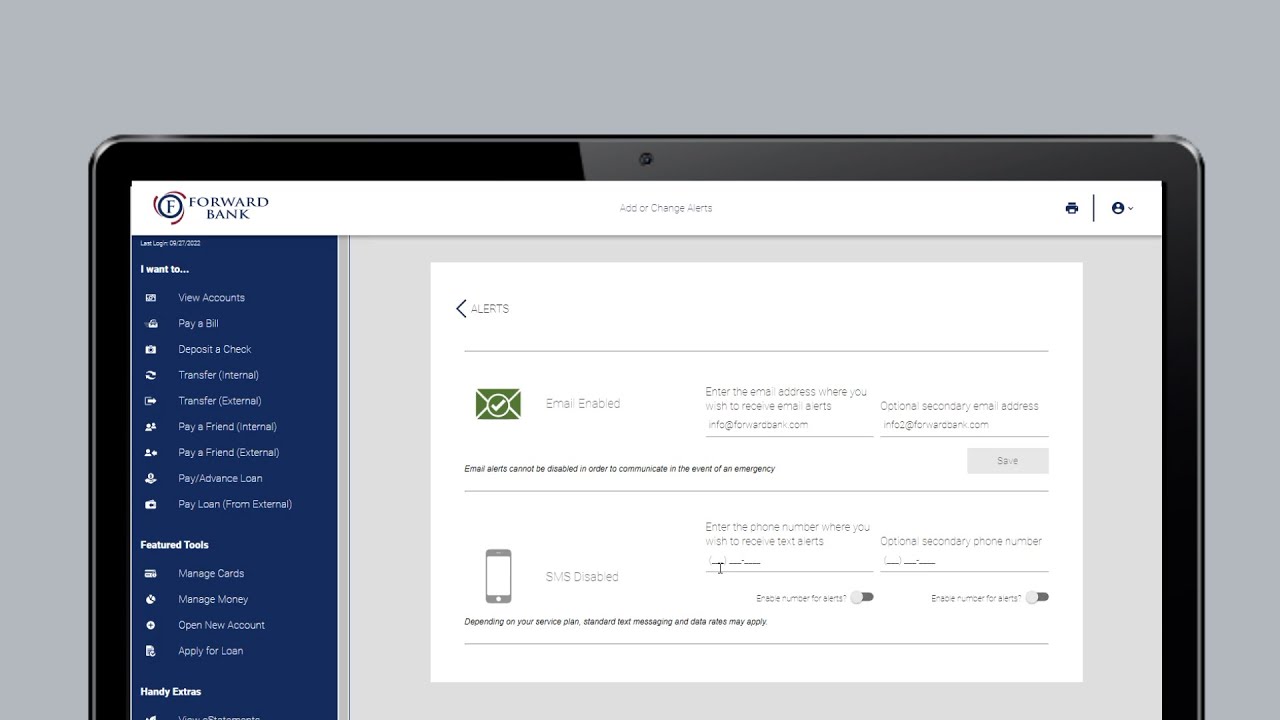Click the Apply for Loan document icon

pos(151,652)
